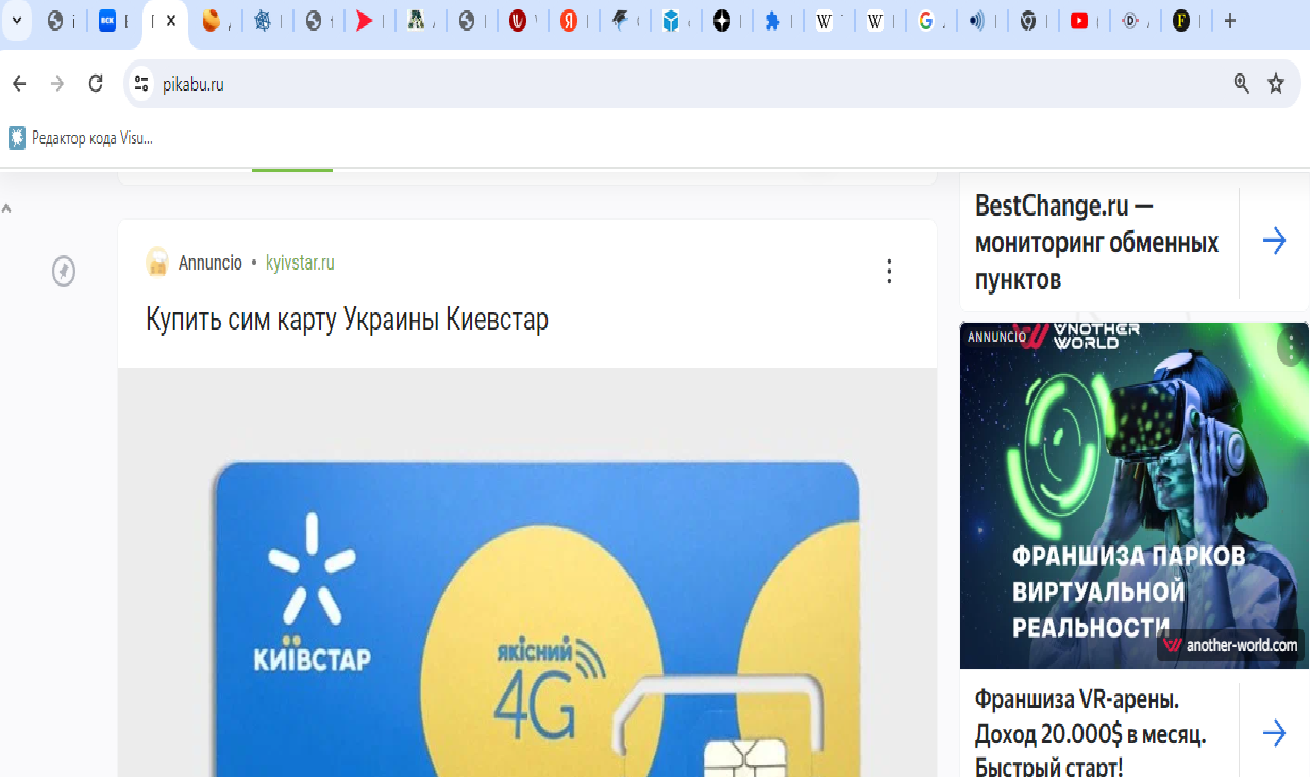Viewport: 1310px width, 777px height.
Task: Switch to the YouTube tab
Action: tap(1079, 21)
